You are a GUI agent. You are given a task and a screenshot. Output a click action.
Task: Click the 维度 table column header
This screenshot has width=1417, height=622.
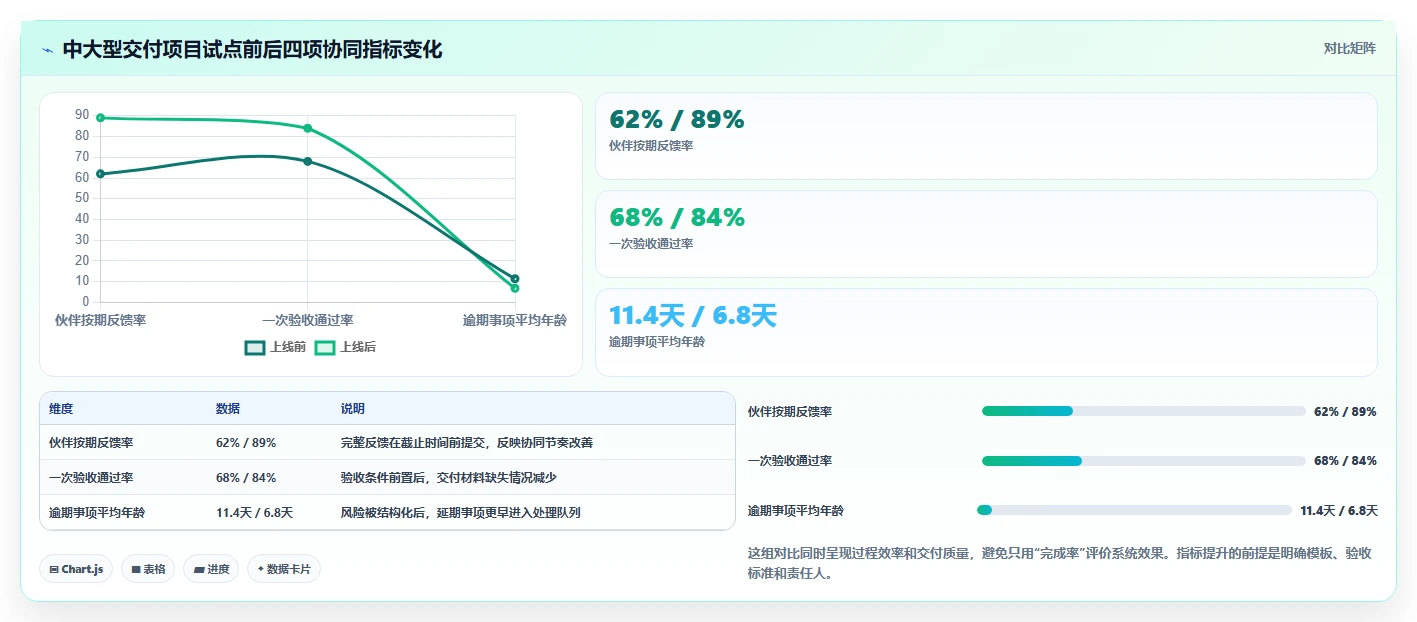coord(61,409)
